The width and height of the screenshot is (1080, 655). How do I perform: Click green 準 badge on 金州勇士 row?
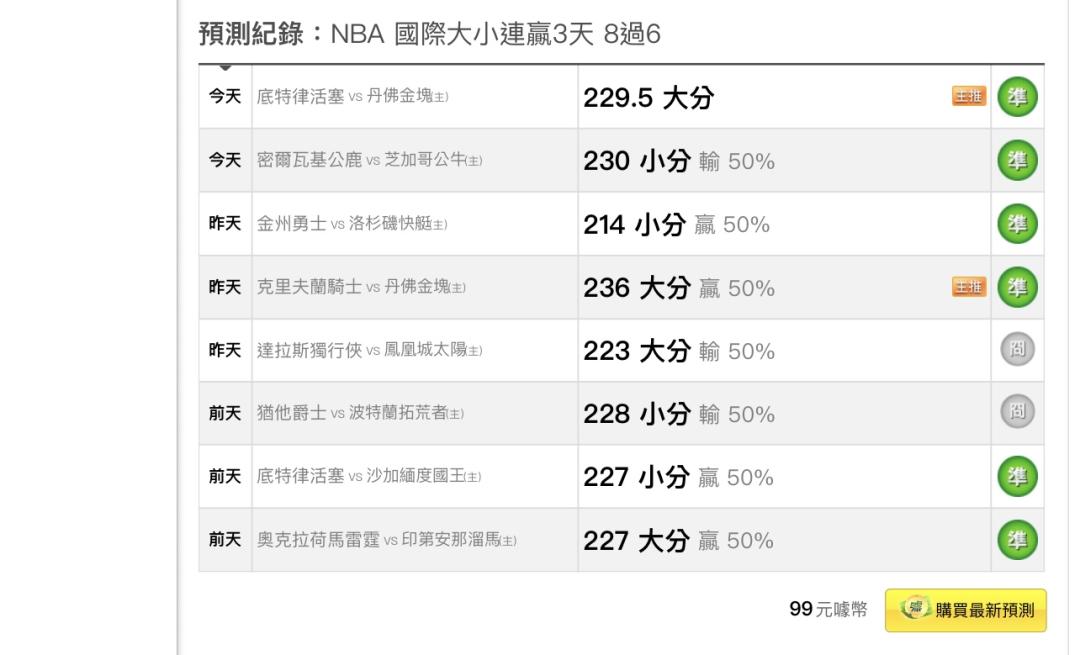[1017, 223]
